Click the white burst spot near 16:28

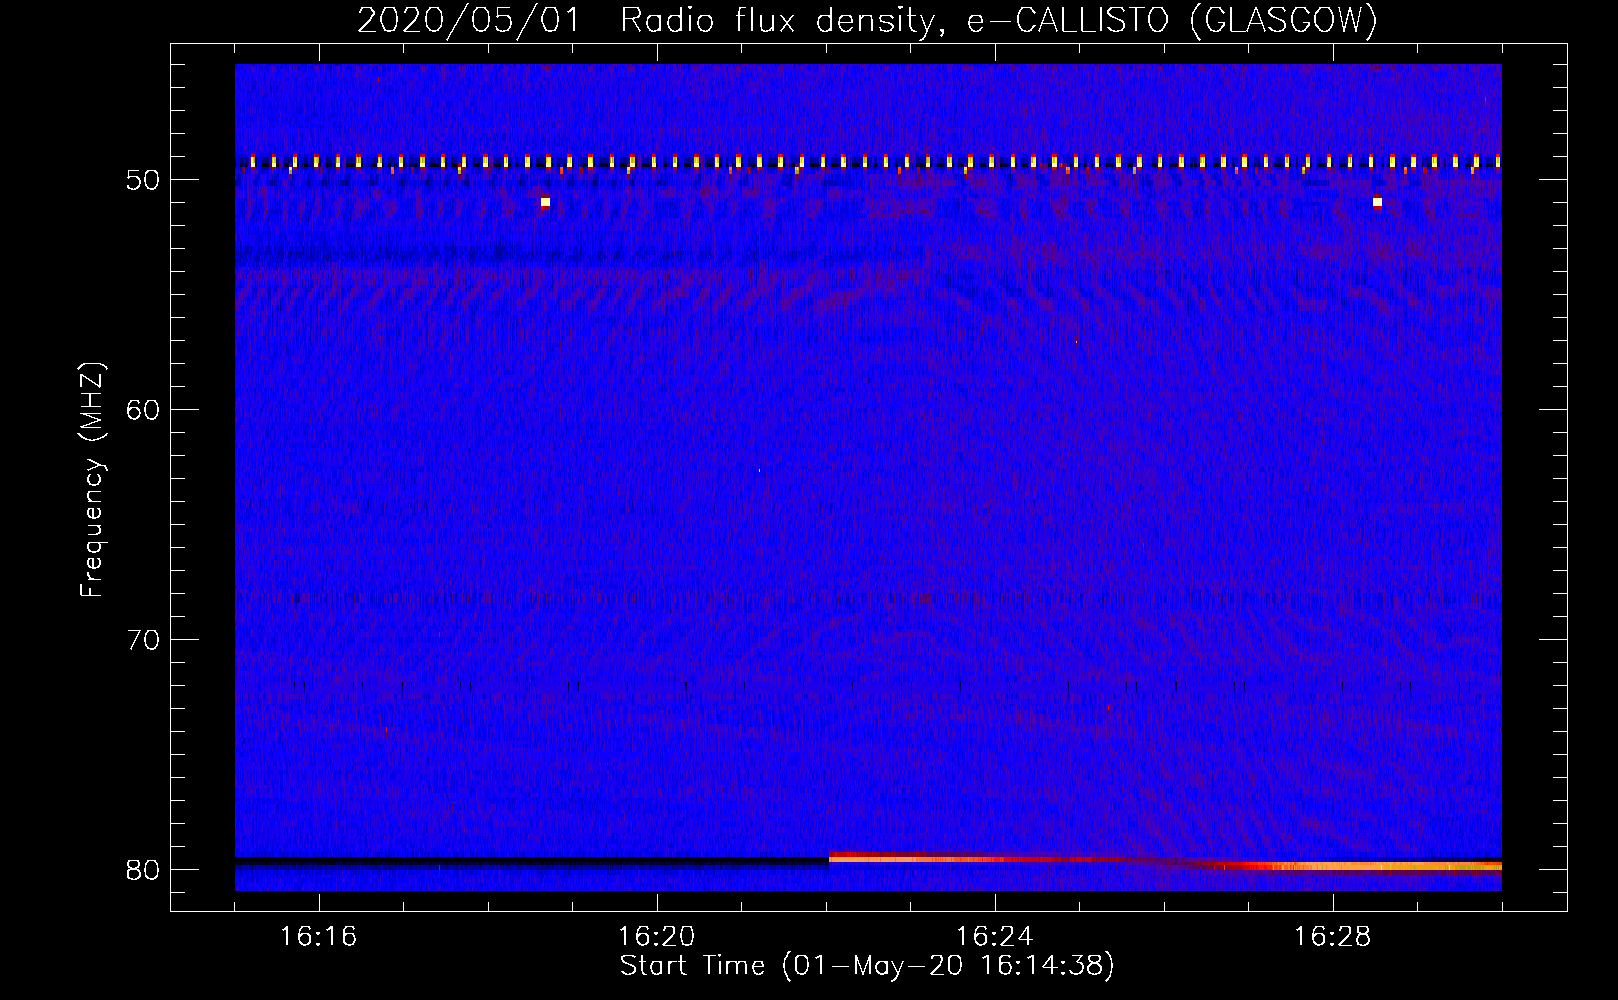(1377, 202)
